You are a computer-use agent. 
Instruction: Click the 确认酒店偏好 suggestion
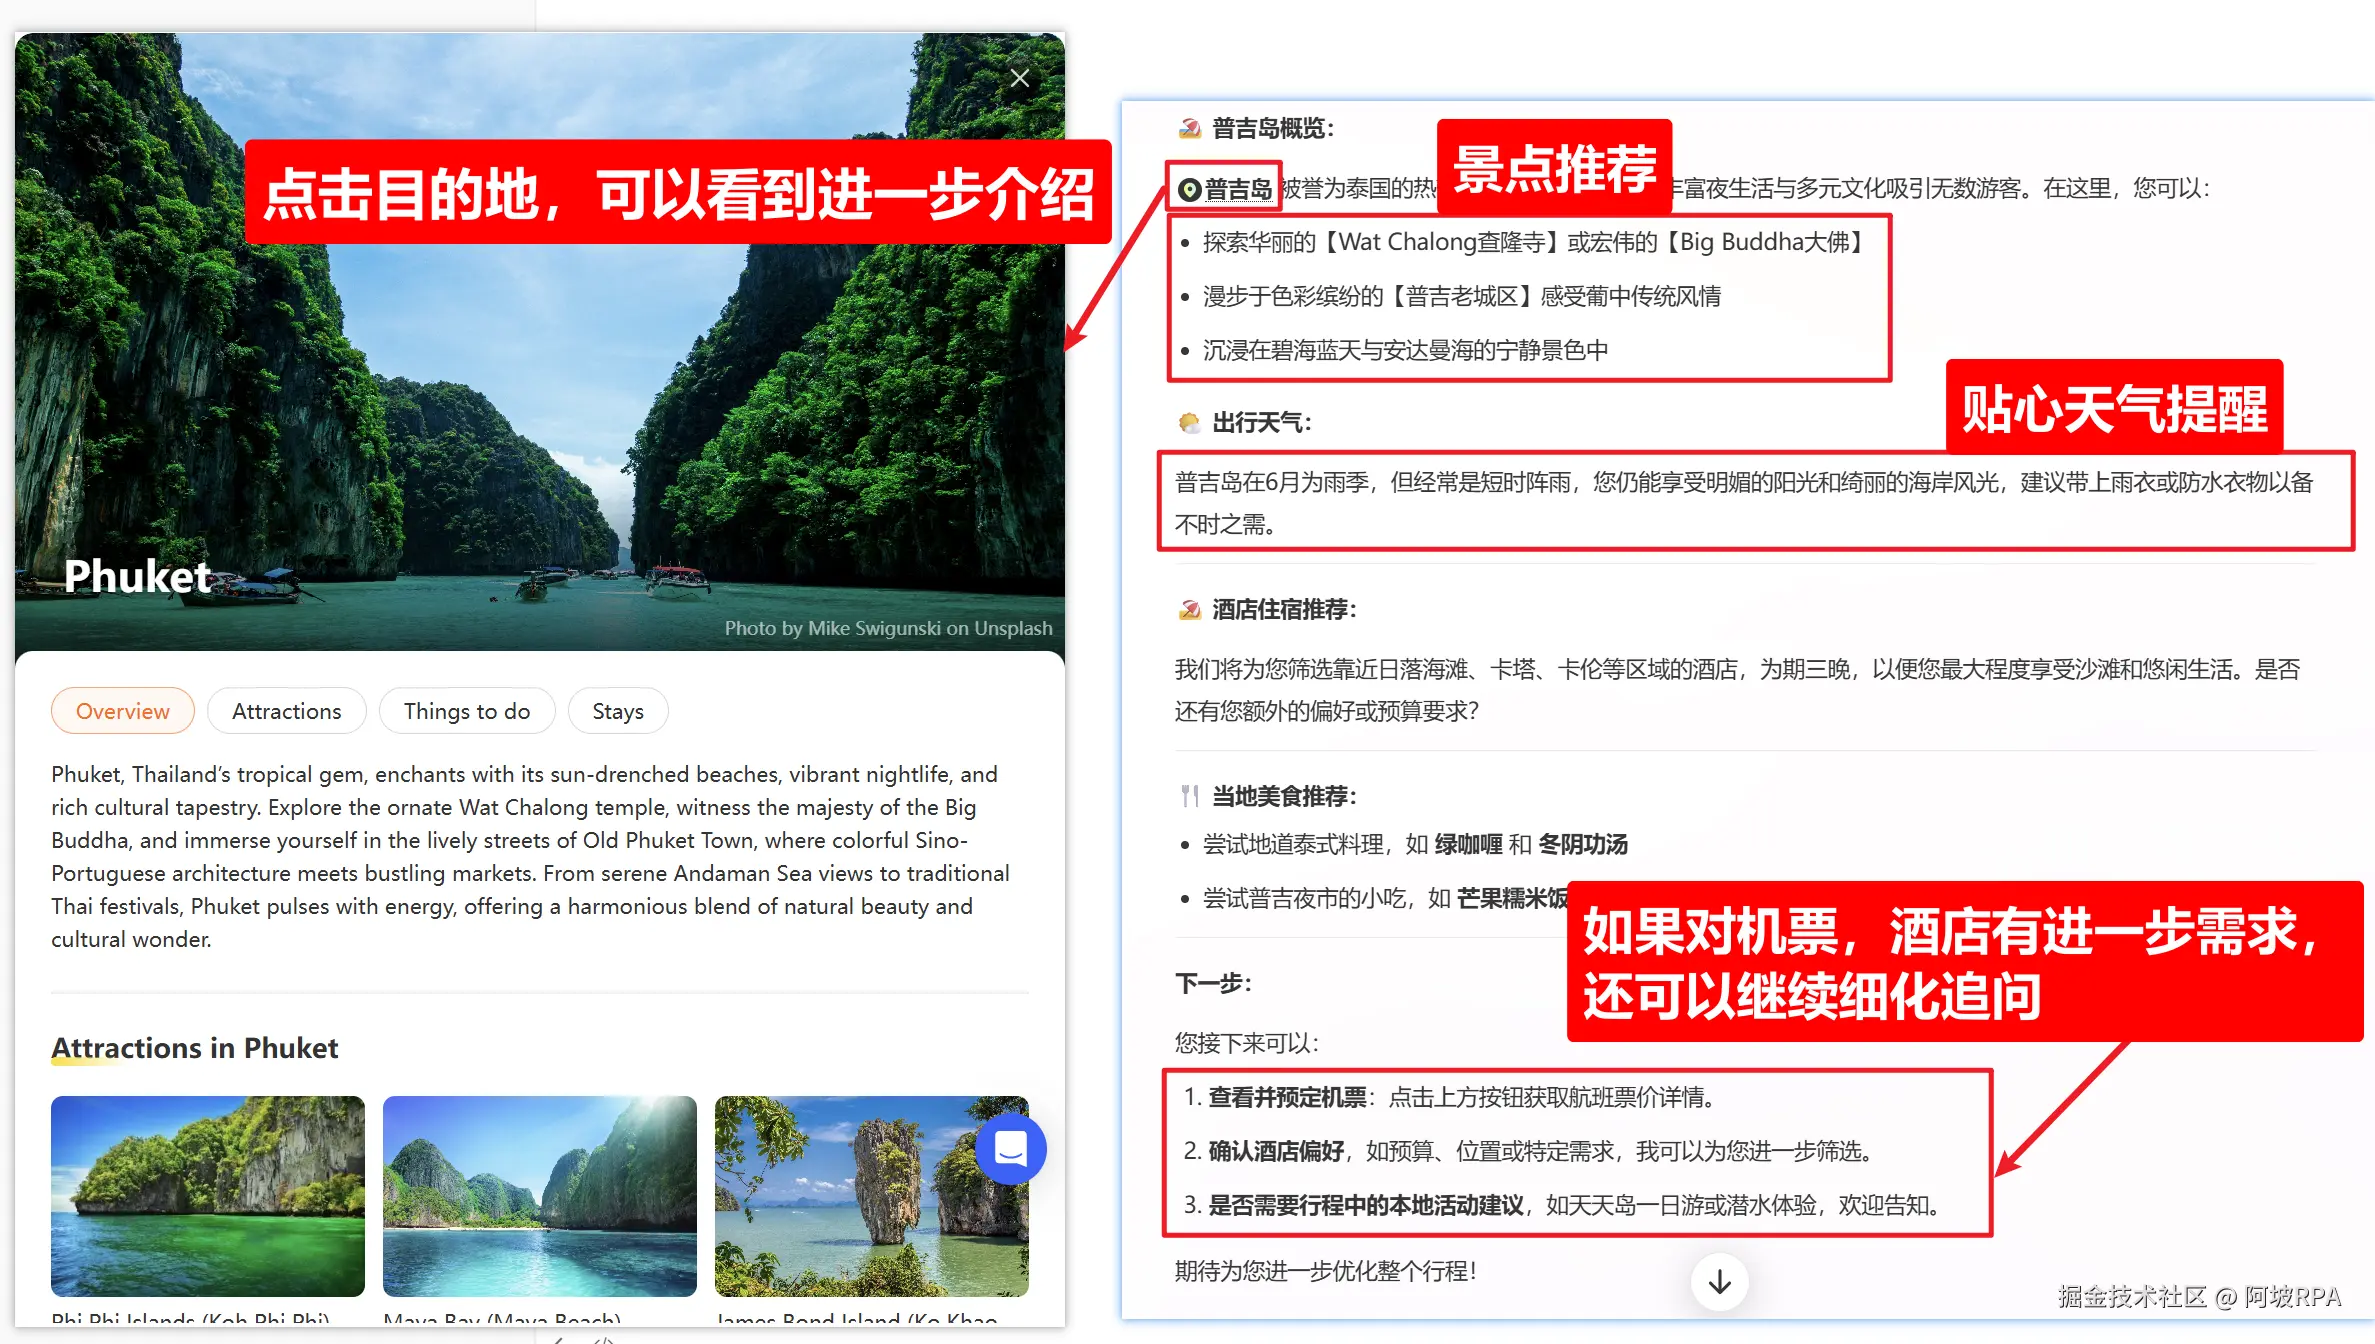tap(1276, 1151)
